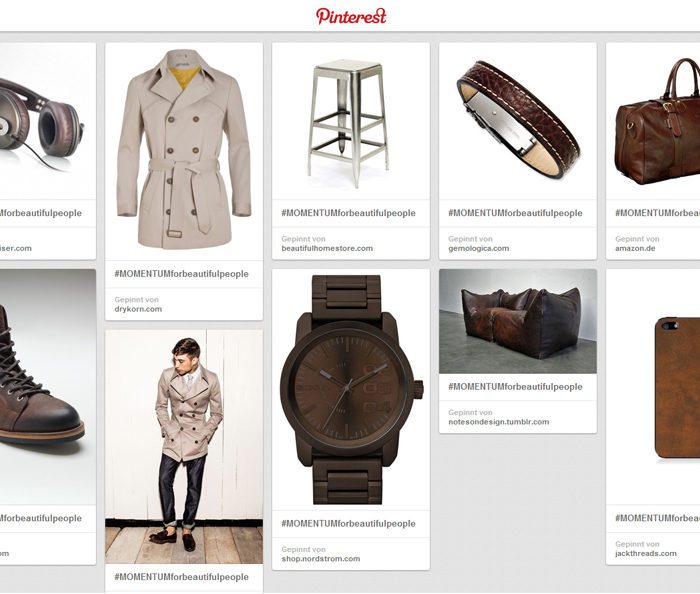Open the brown leather boot pin image
Image resolution: width=700 pixels, height=594 pixels.
47,387
